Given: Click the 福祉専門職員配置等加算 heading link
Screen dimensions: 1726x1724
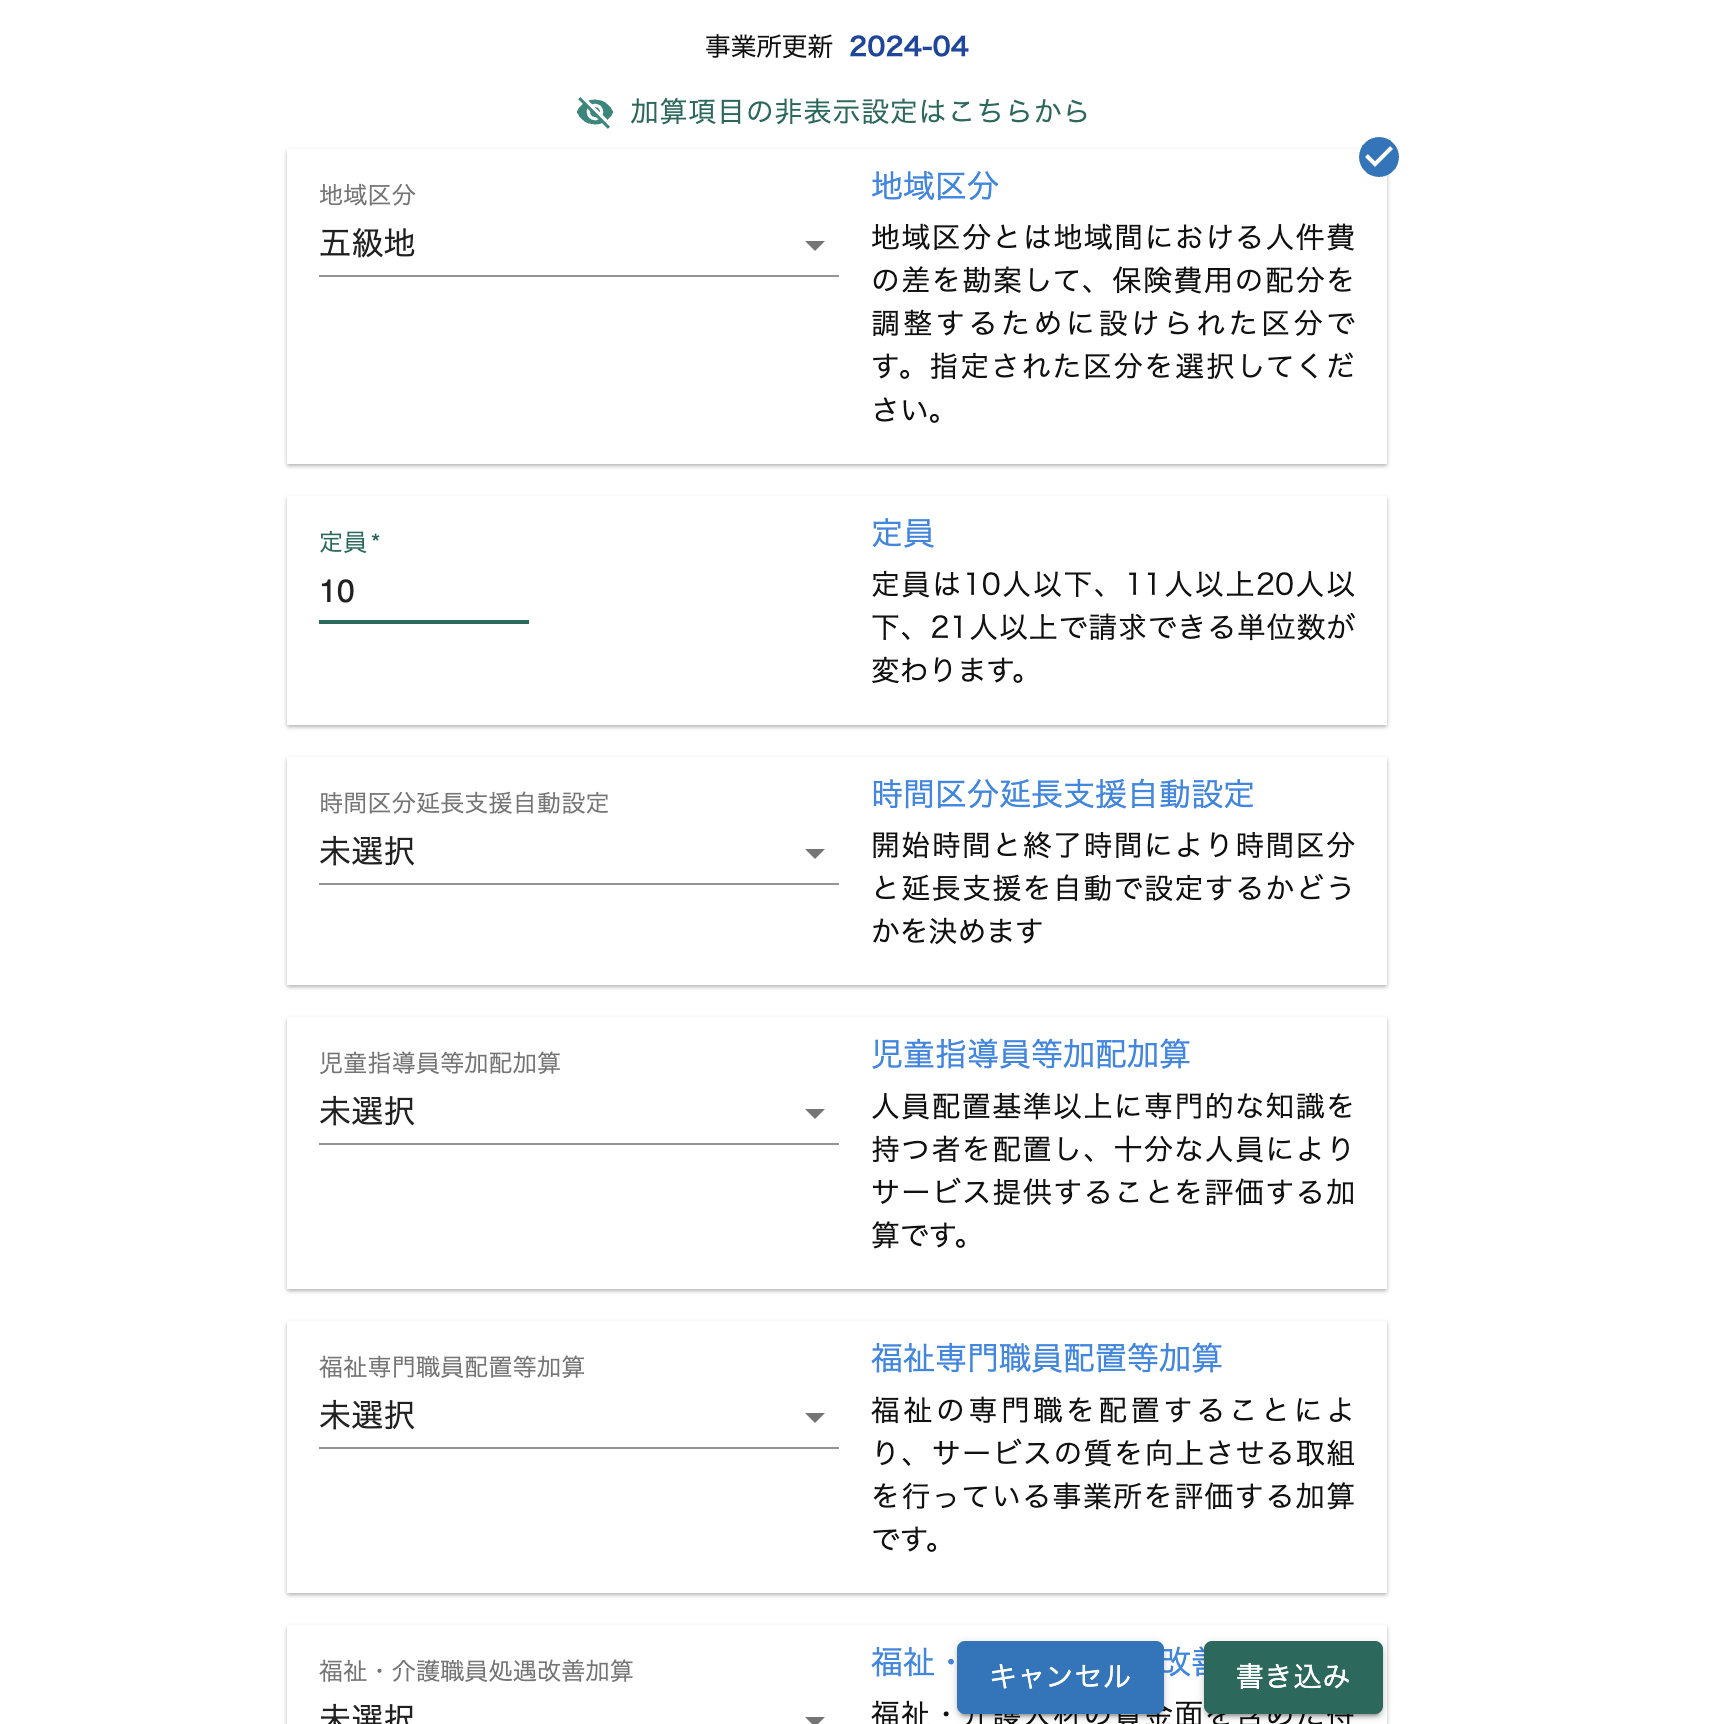Looking at the screenshot, I should 1046,1358.
